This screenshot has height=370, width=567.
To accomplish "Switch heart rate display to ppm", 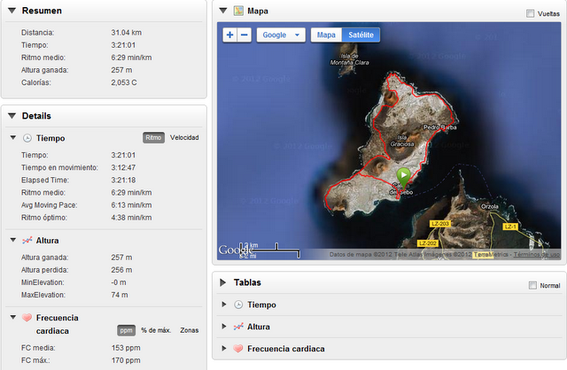I will (x=126, y=331).
